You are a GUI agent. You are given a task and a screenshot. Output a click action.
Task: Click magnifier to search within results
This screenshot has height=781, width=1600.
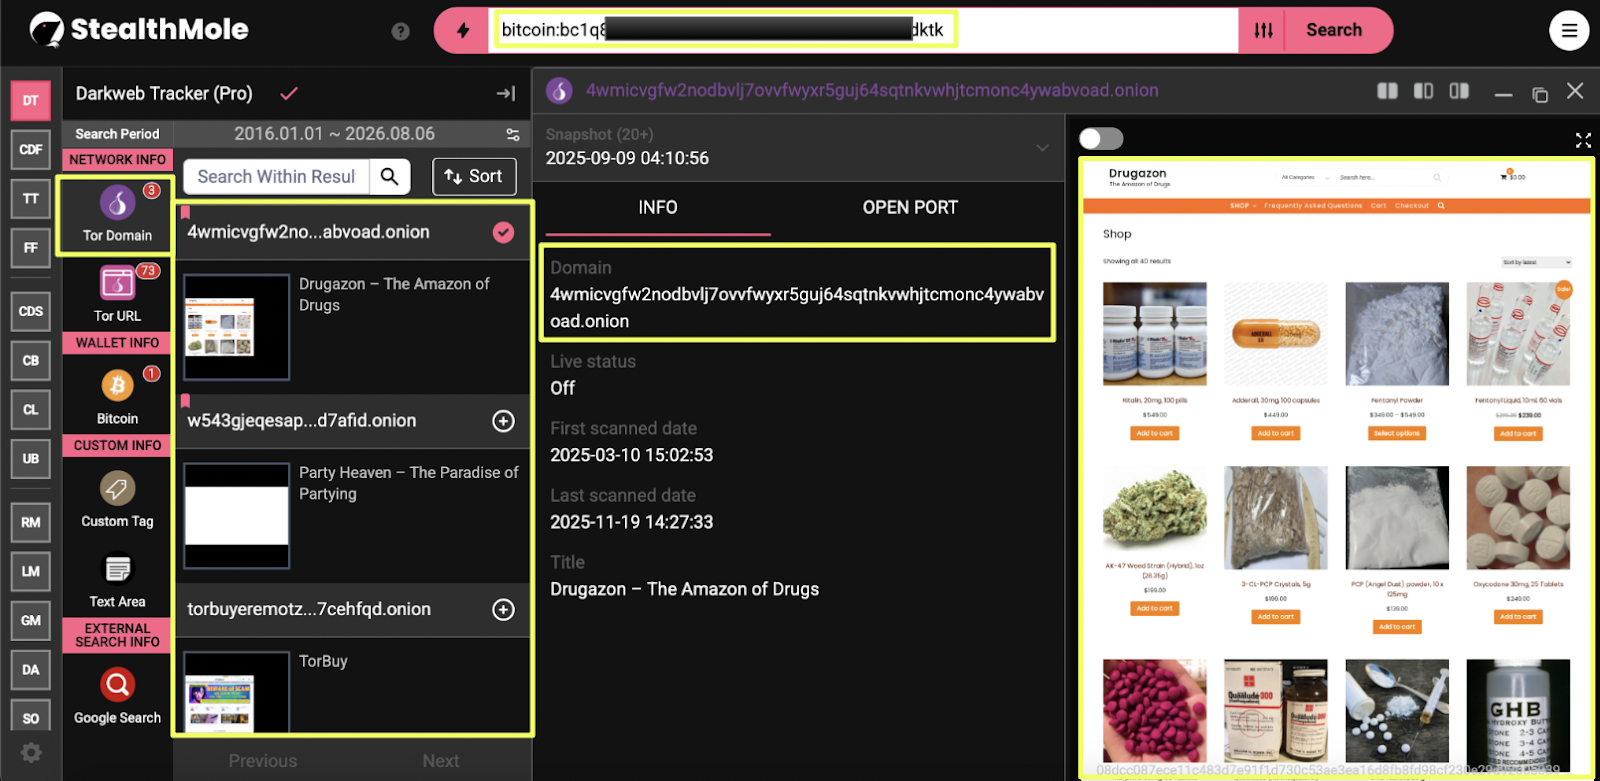[390, 177]
